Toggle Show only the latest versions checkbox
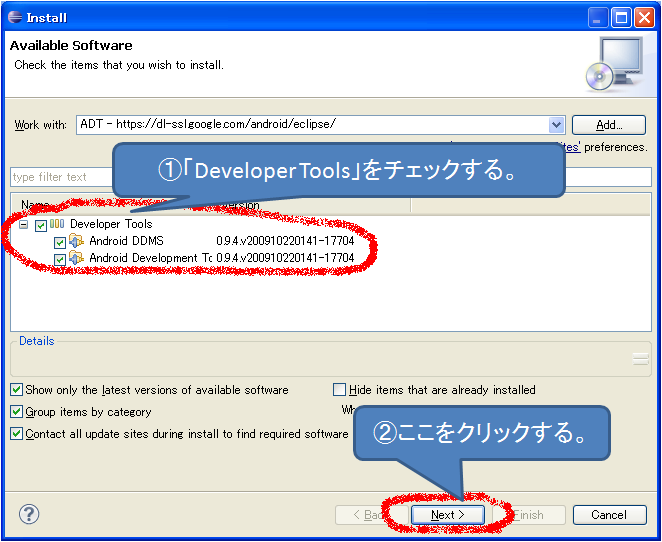 tap(16, 389)
